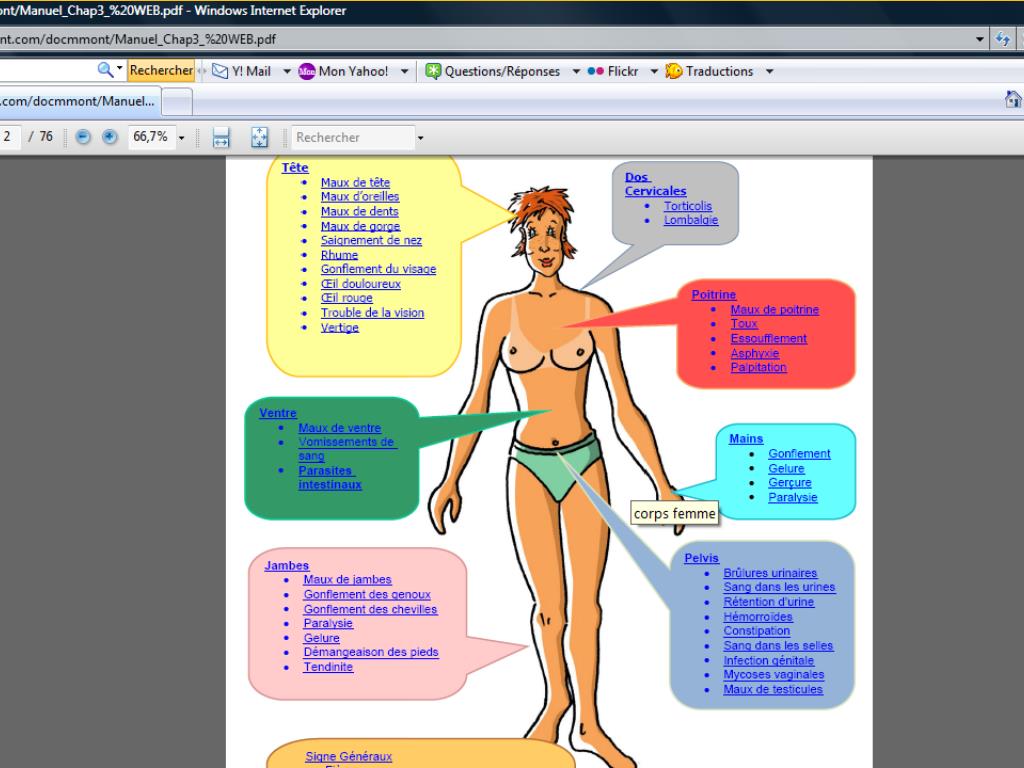1024x768 pixels.
Task: Open the Lombalgie link
Action: tap(691, 220)
